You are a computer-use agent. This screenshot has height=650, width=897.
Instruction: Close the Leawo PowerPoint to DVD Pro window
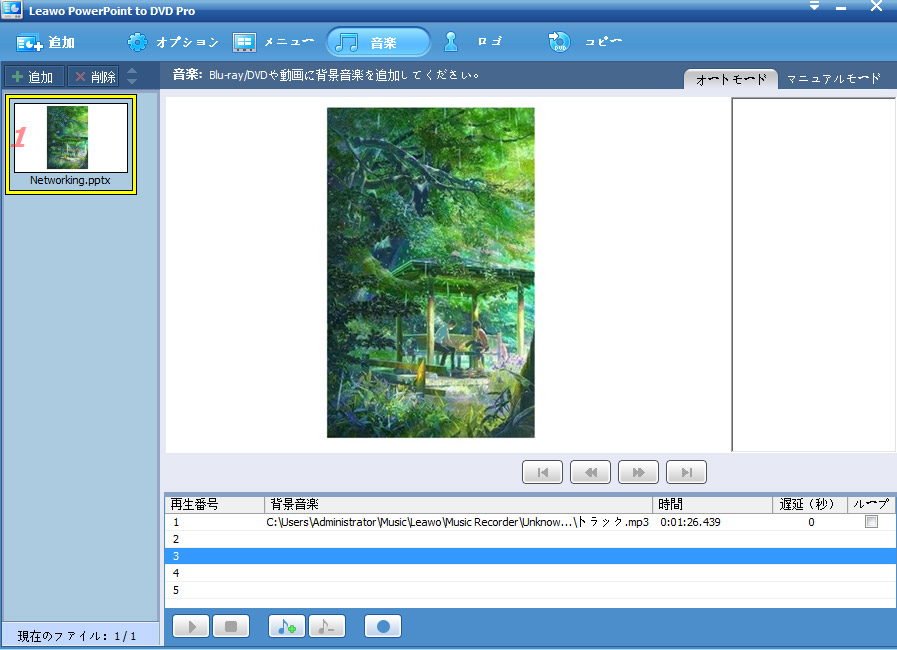(x=876, y=6)
